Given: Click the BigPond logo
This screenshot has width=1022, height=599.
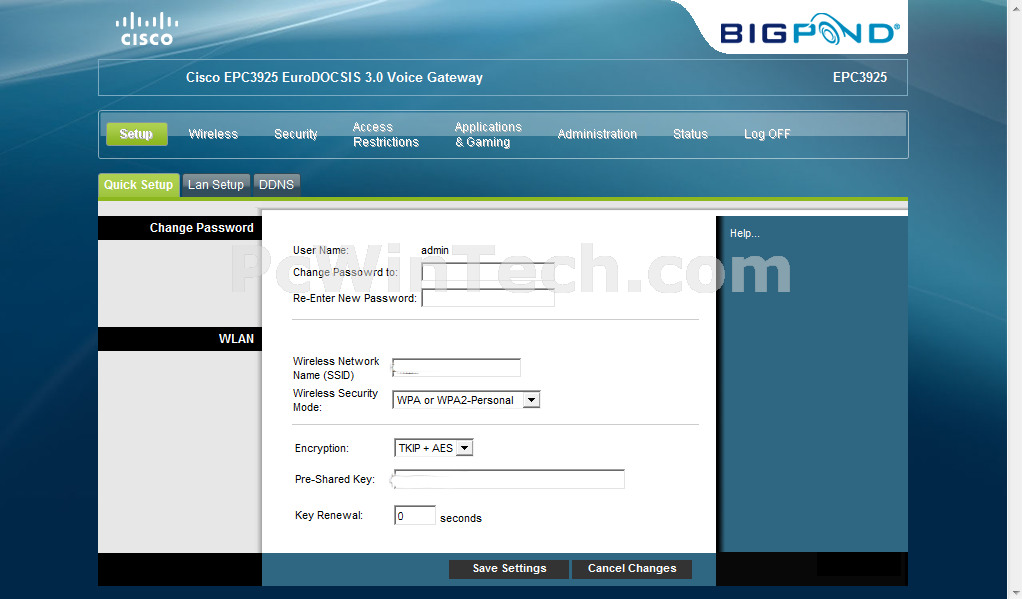Looking at the screenshot, I should pyautogui.click(x=810, y=31).
